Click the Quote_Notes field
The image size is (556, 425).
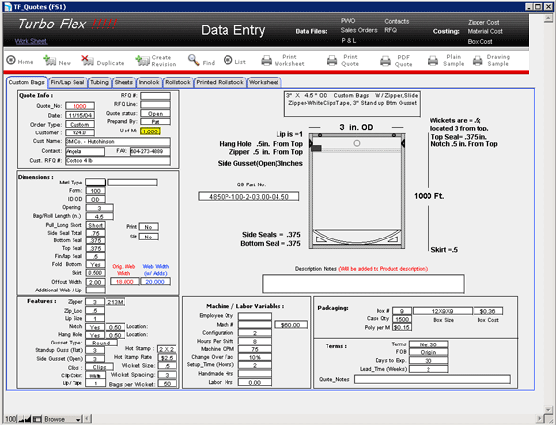click(x=432, y=379)
